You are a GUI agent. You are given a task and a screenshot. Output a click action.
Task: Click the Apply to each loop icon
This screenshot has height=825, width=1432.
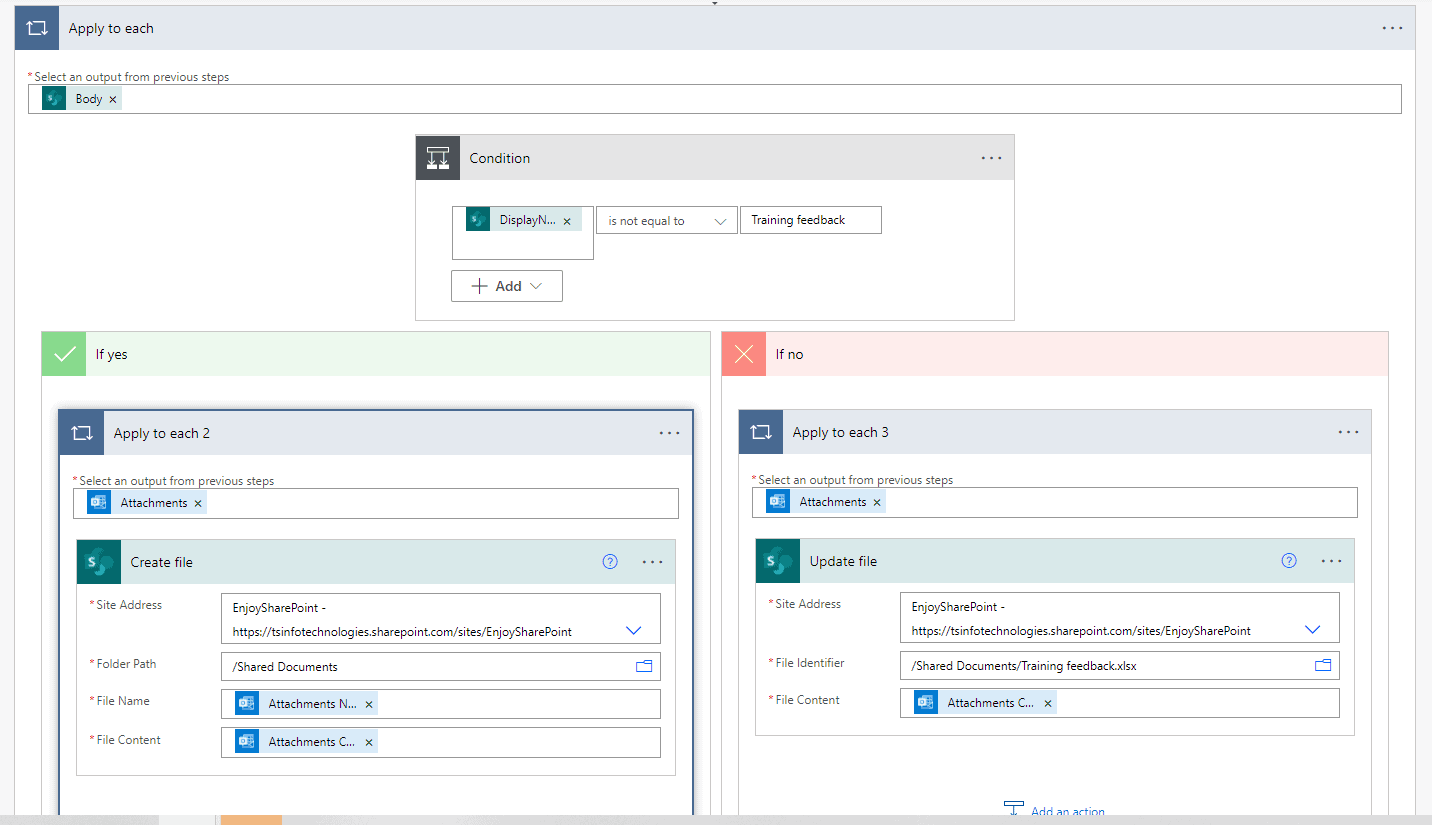pyautogui.click(x=36, y=27)
